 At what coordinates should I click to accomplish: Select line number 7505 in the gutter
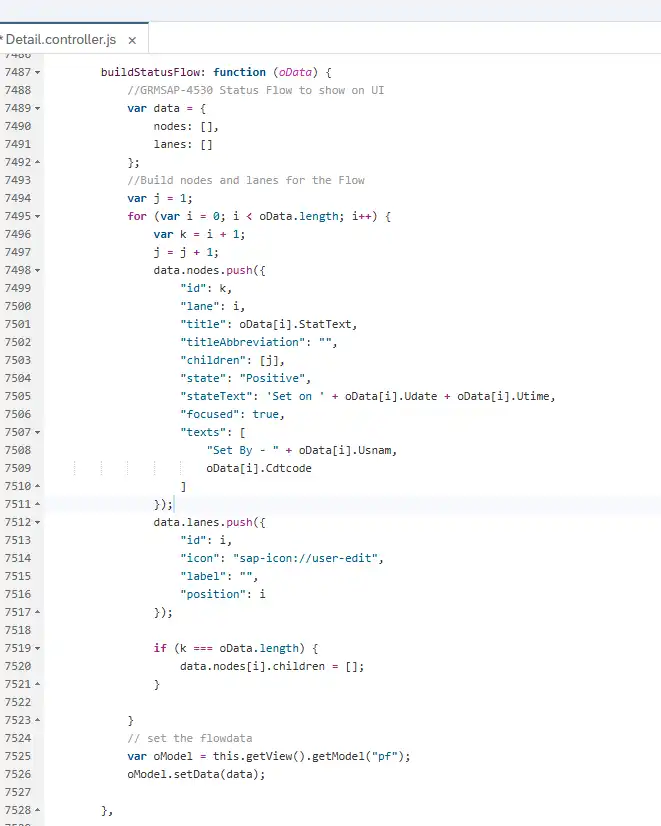16,396
